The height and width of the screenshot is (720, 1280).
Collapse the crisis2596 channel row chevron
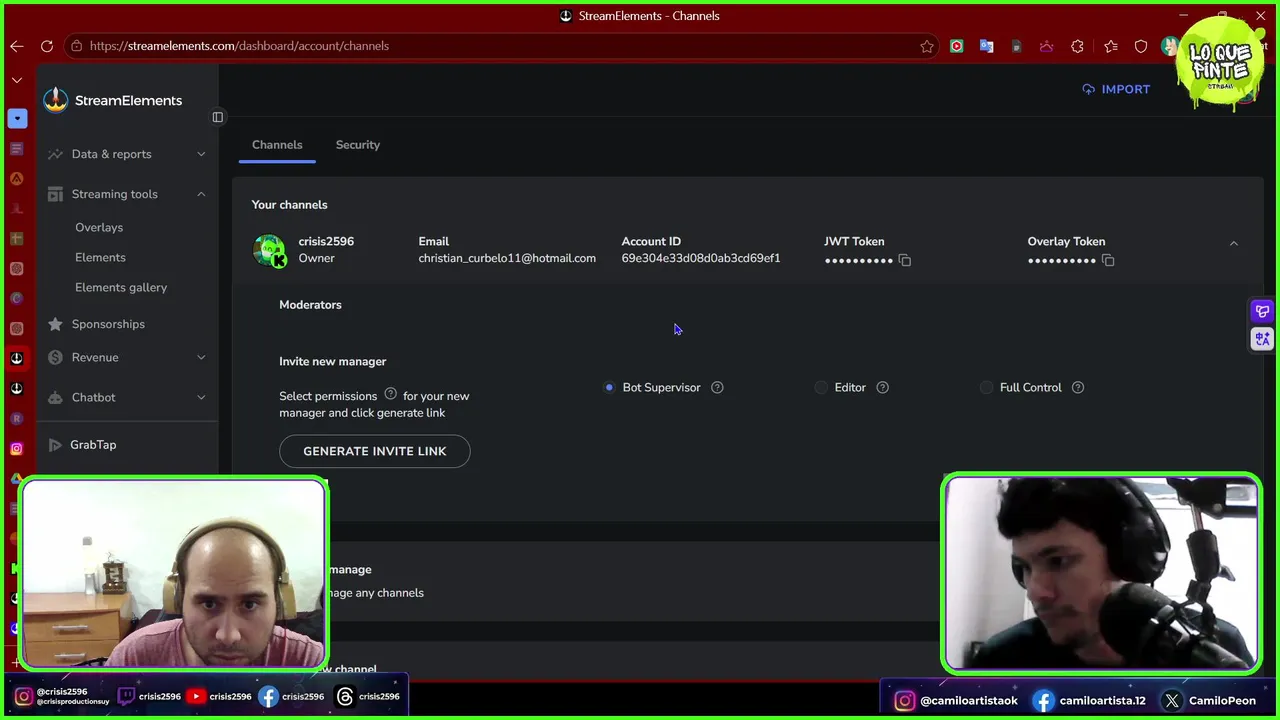(1234, 243)
